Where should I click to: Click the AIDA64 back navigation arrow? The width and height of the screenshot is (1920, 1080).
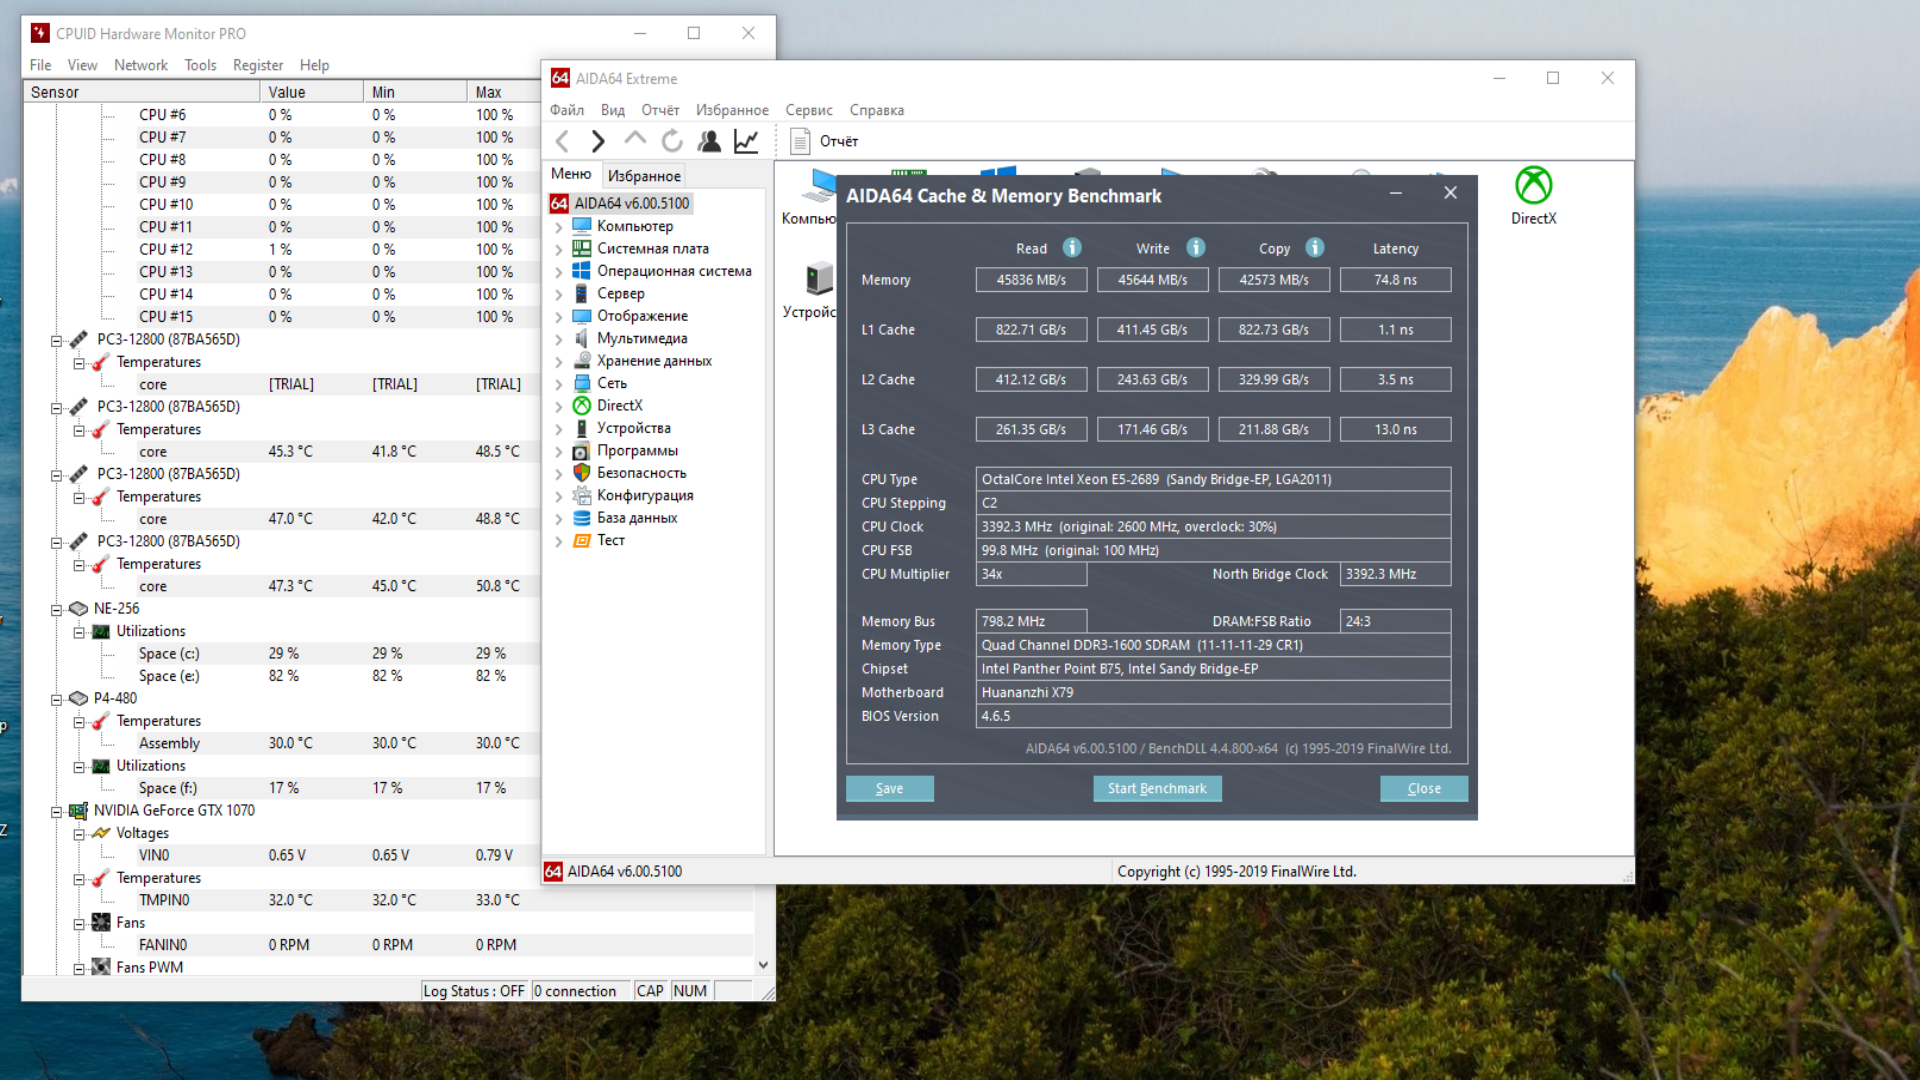click(562, 141)
